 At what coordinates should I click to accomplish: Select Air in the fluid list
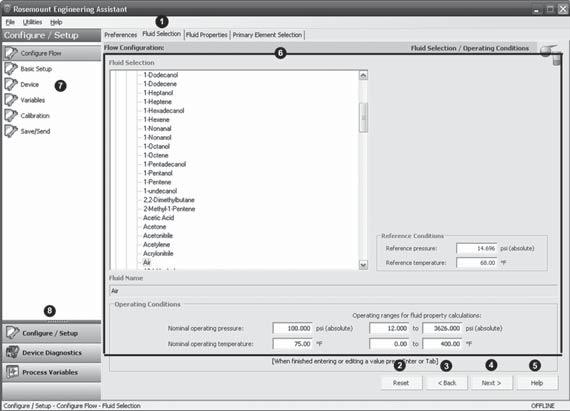point(146,262)
